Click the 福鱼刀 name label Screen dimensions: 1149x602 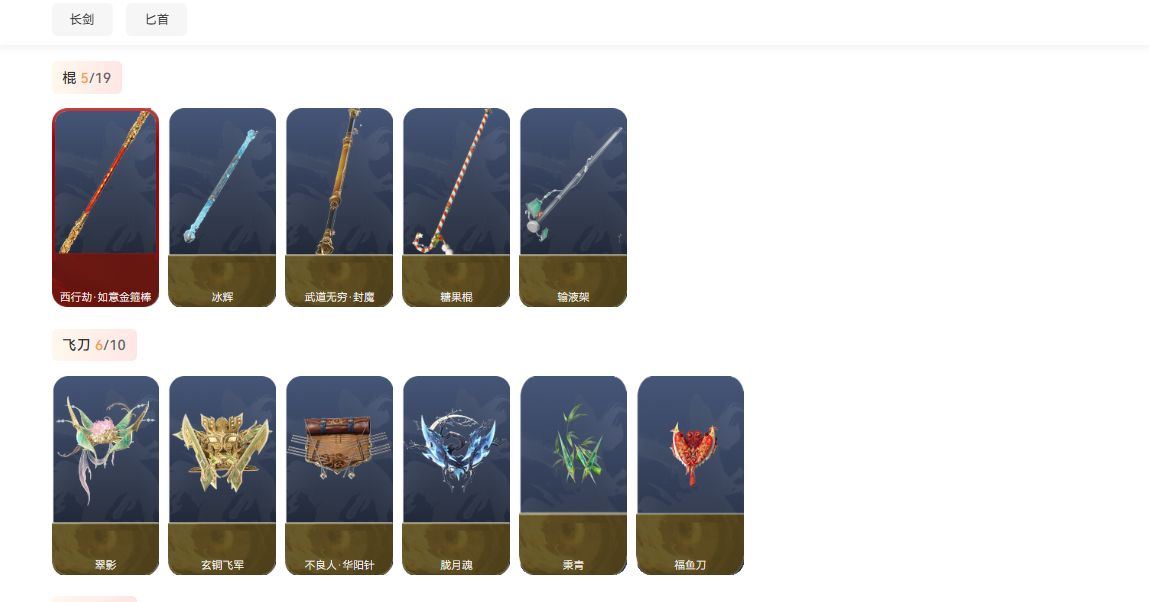click(x=690, y=565)
